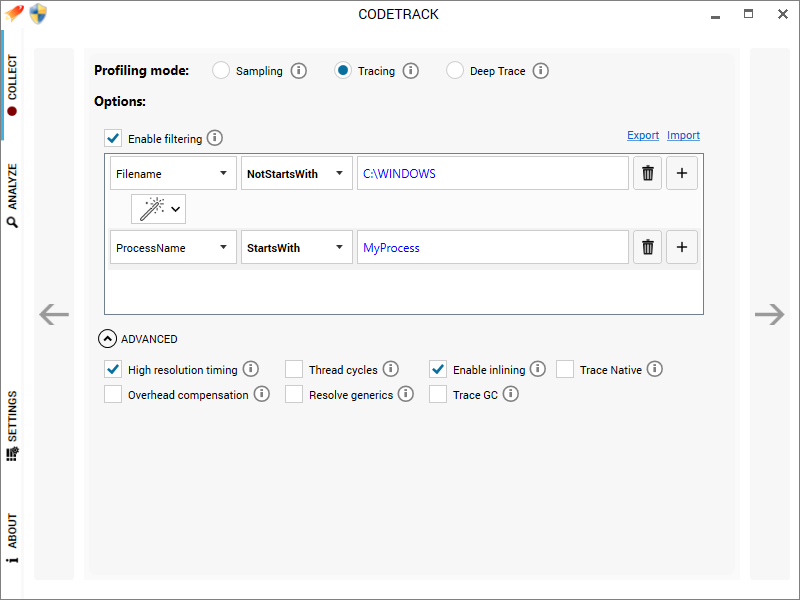
Task: Go back with the left arrow
Action: pyautogui.click(x=54, y=314)
